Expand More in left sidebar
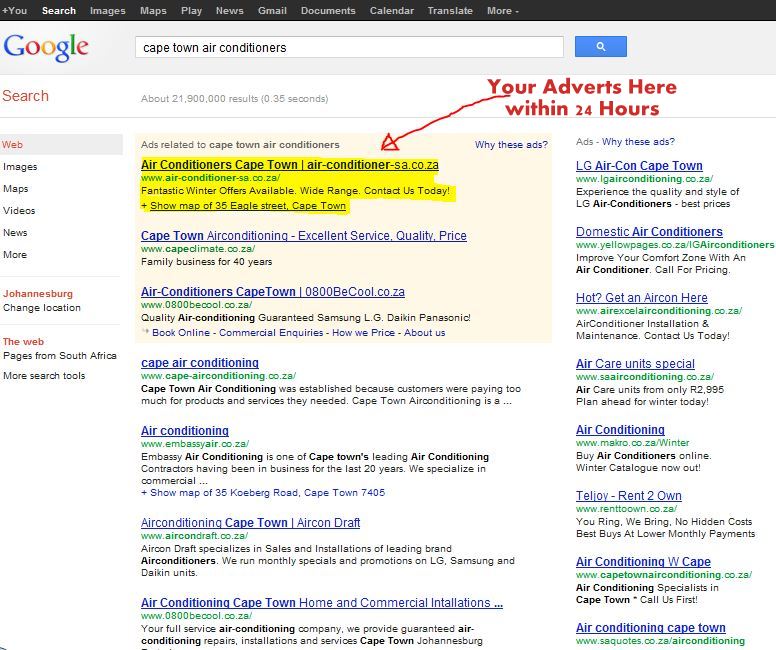This screenshot has height=650, width=776. tap(15, 254)
